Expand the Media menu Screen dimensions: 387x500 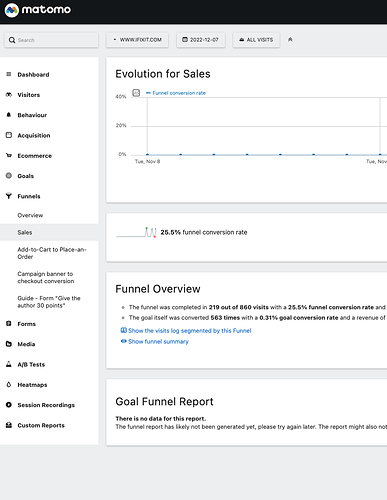26,344
